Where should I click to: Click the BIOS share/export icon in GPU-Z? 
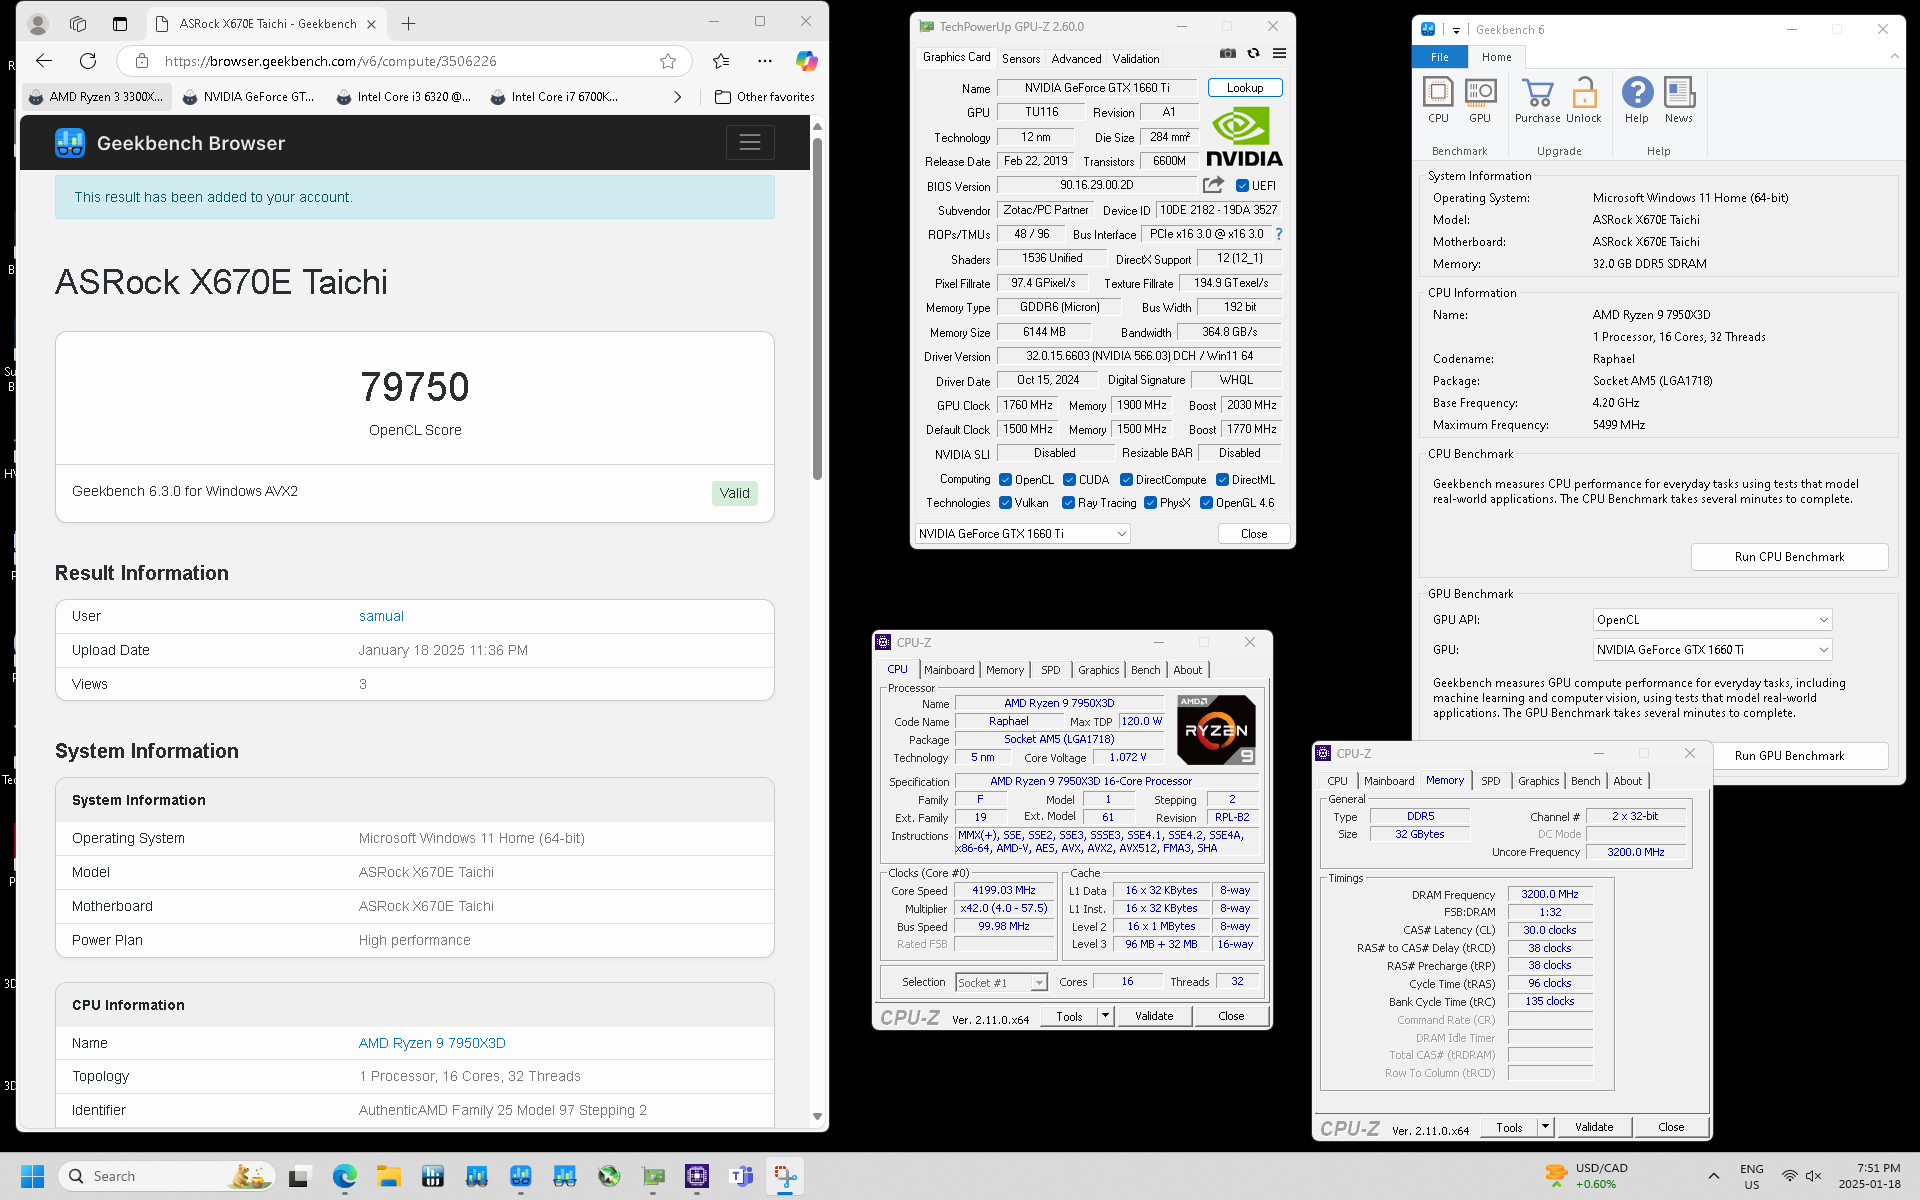[x=1213, y=185]
